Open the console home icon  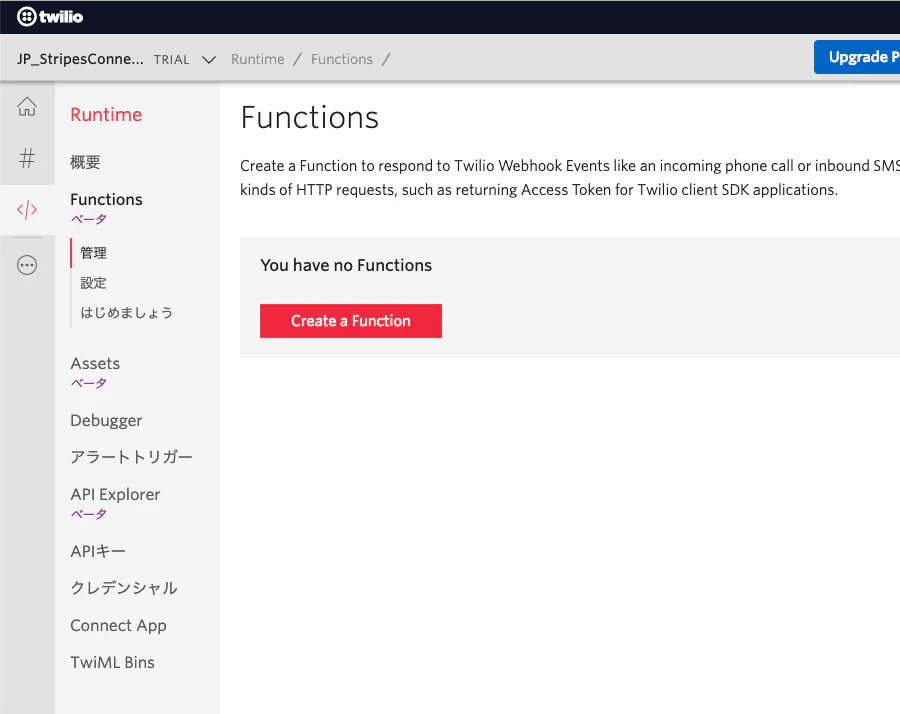27,107
